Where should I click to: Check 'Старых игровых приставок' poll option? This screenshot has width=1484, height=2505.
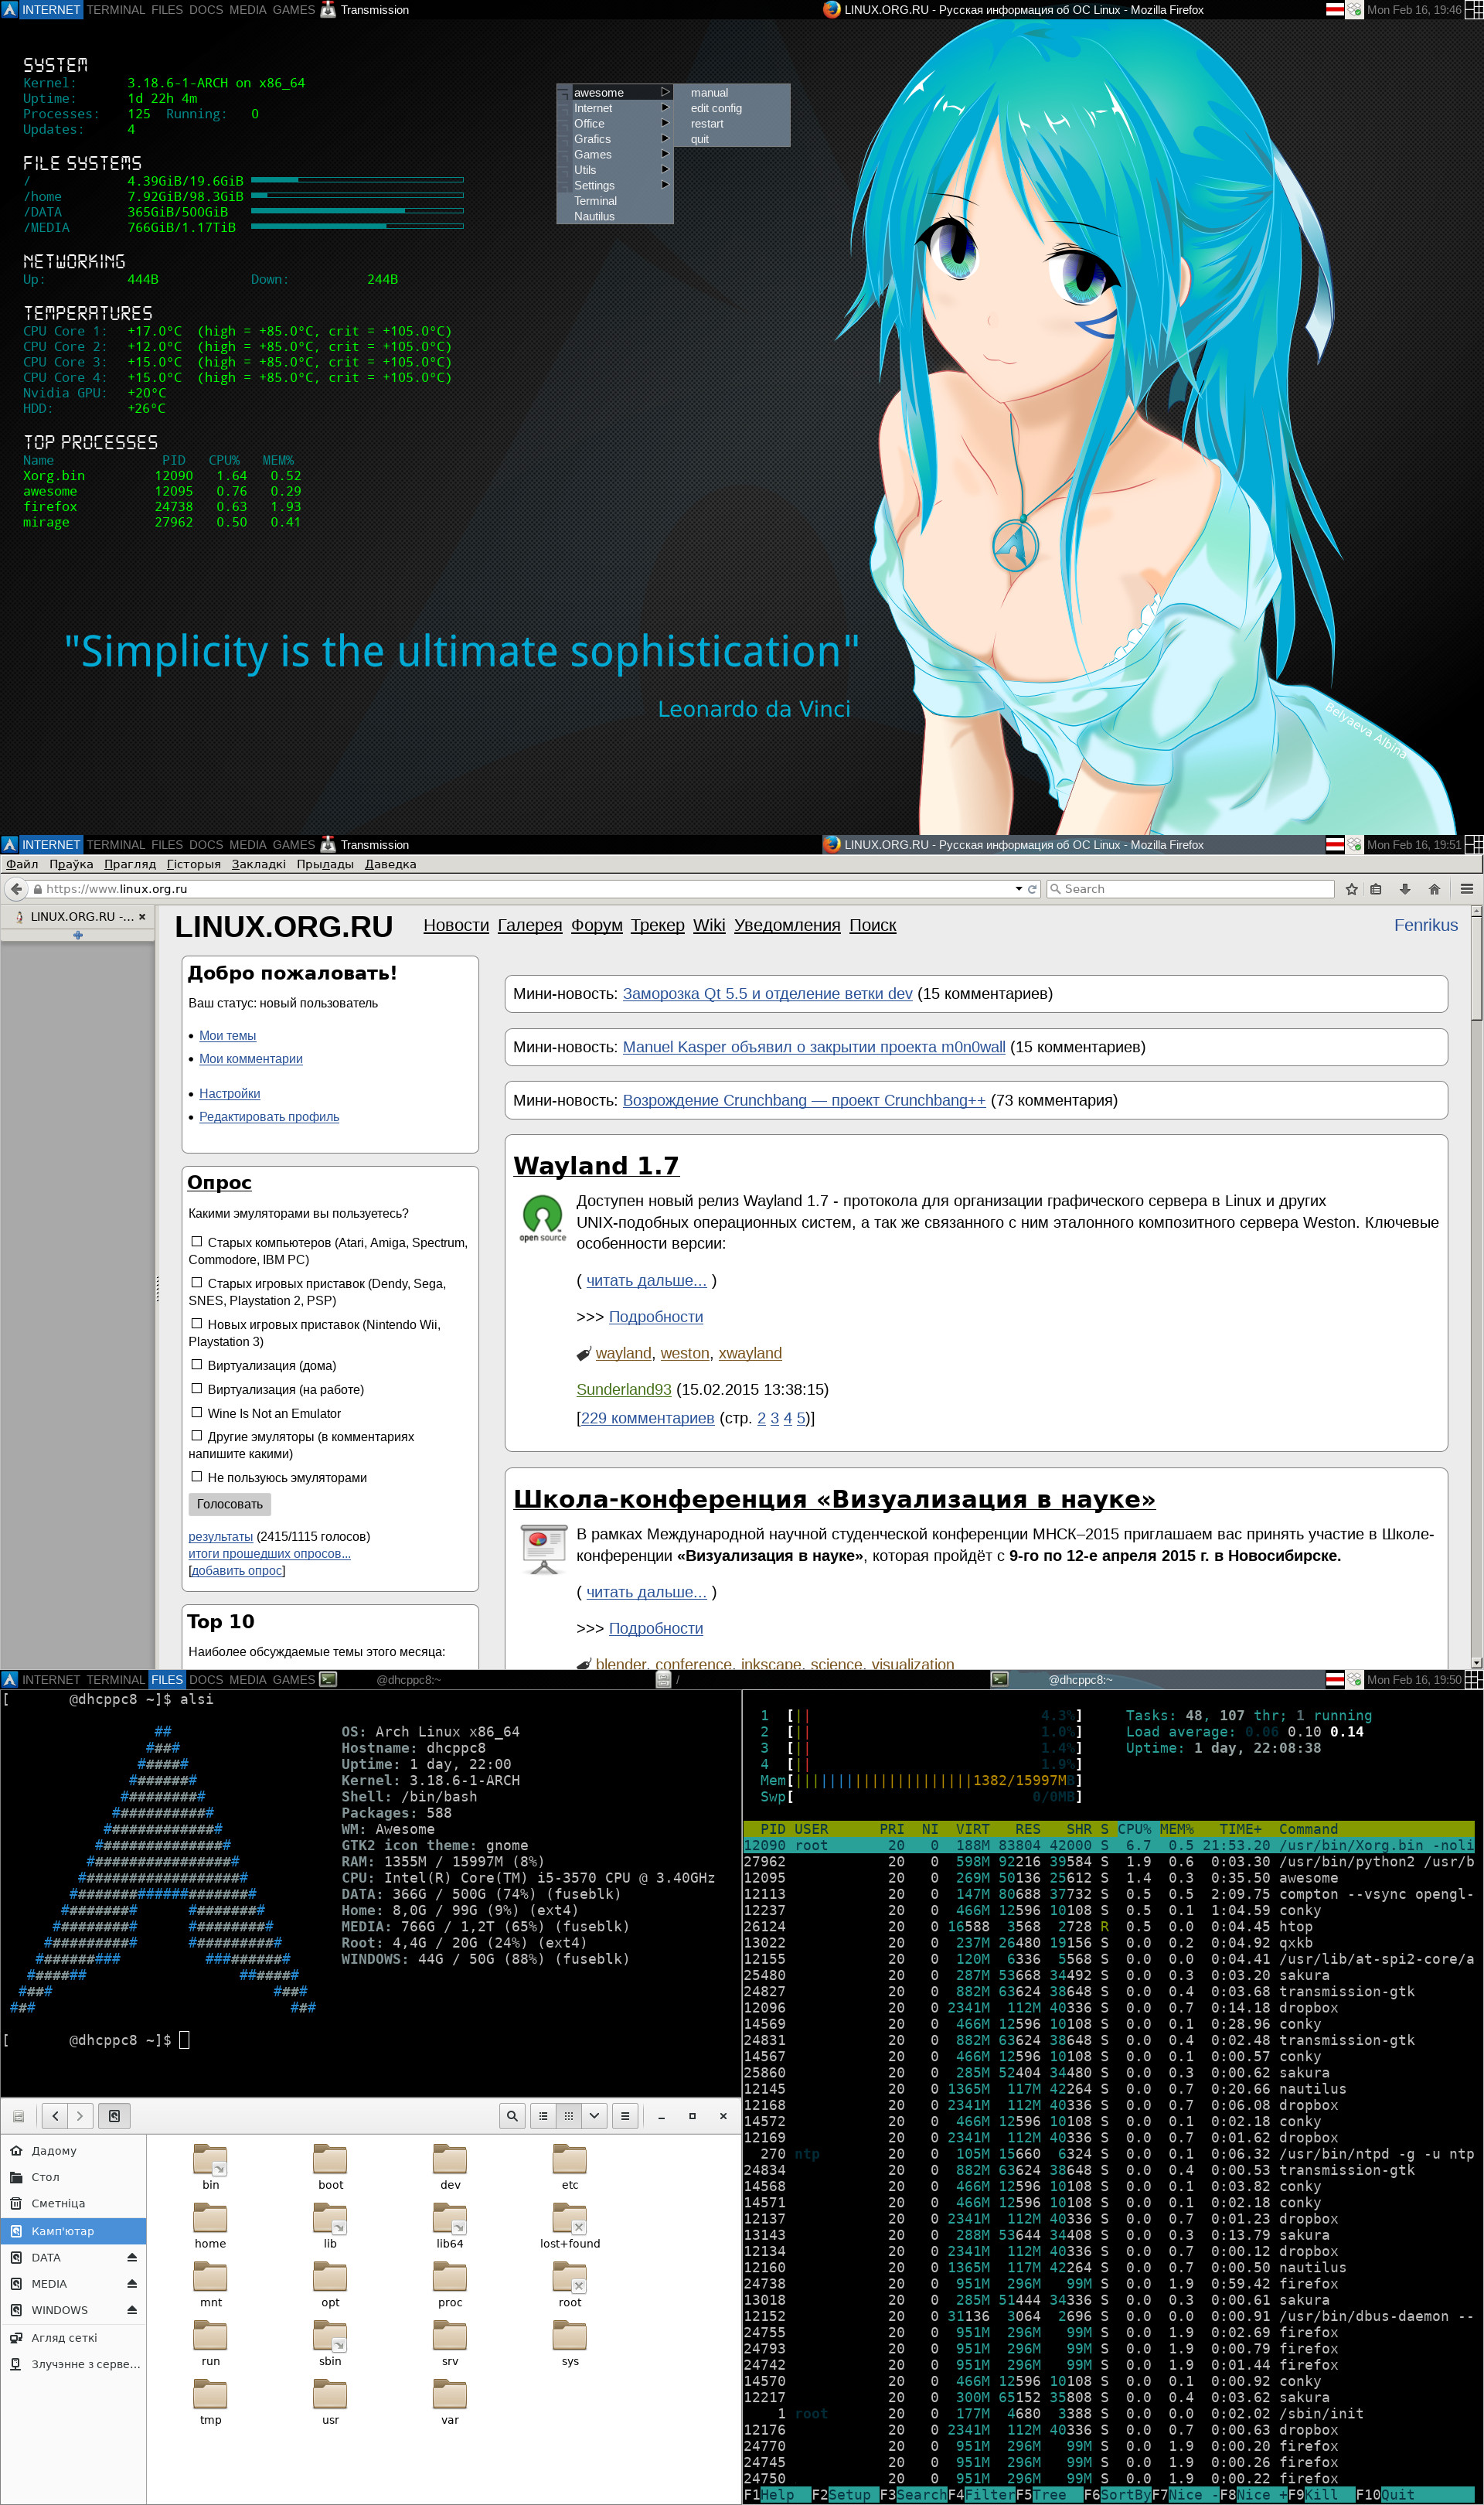click(197, 1282)
